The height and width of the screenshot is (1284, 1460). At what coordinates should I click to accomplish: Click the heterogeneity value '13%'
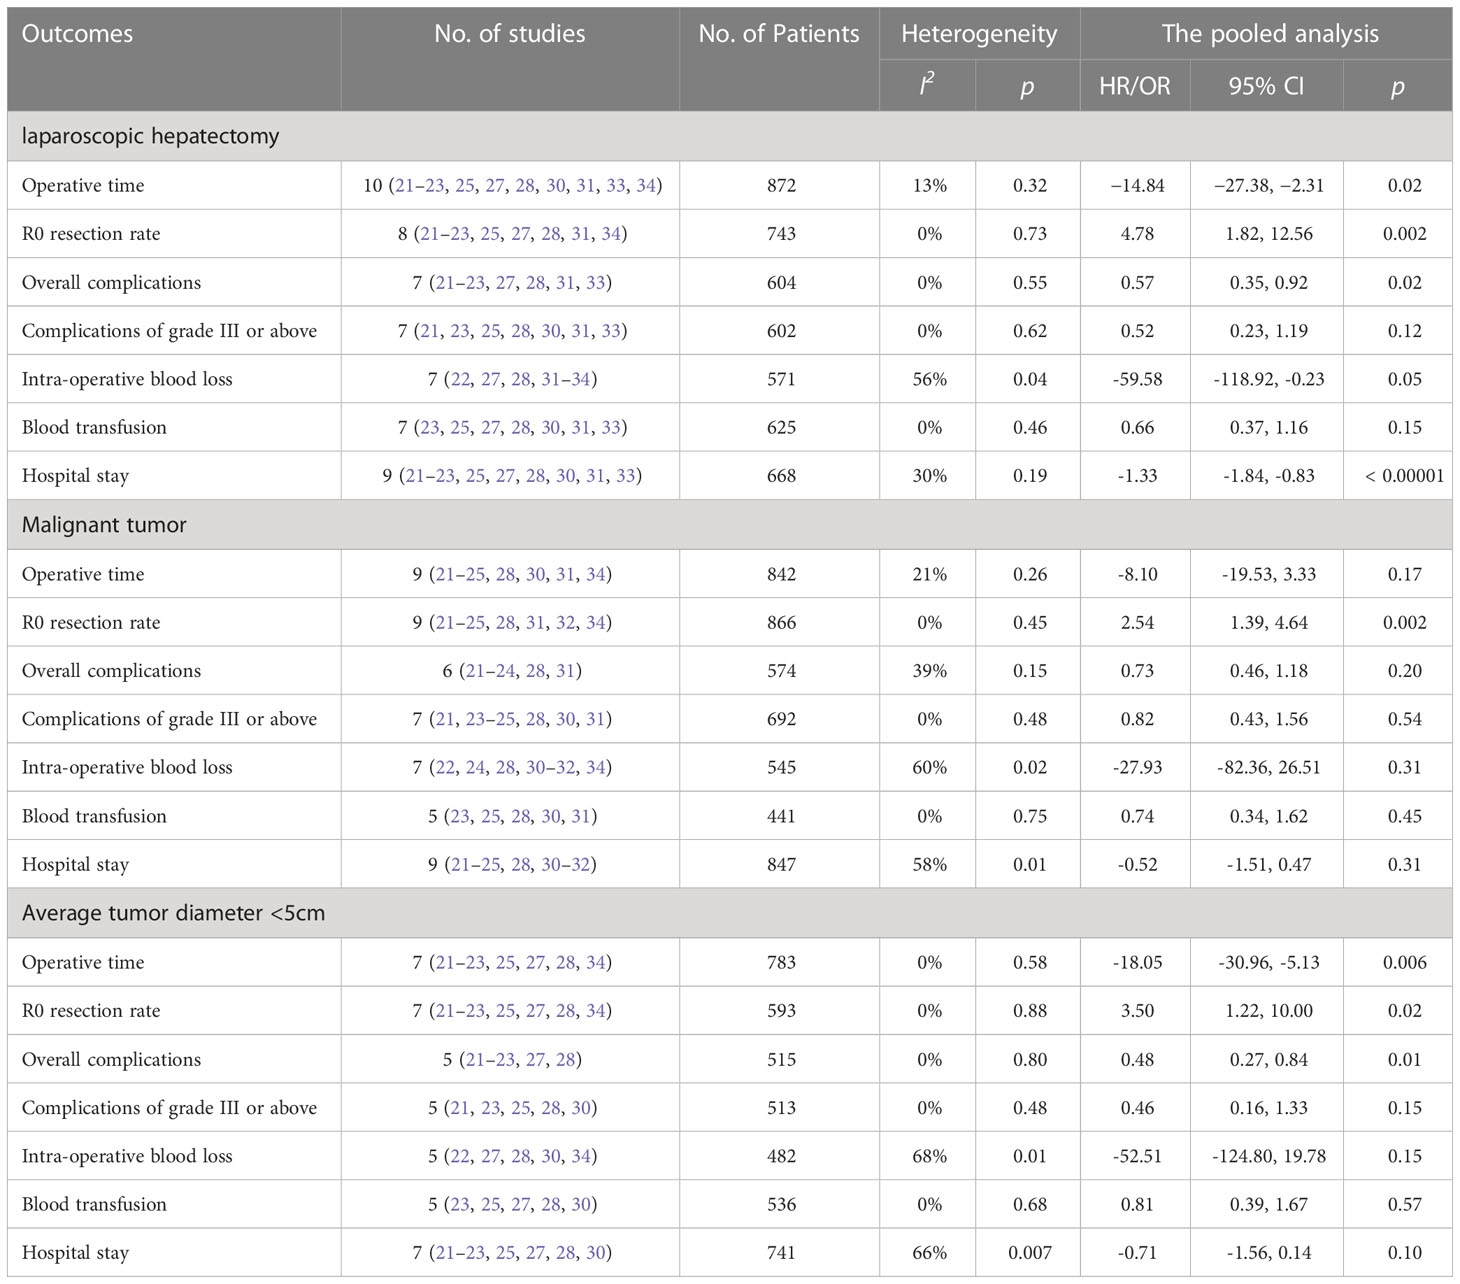pyautogui.click(x=929, y=185)
